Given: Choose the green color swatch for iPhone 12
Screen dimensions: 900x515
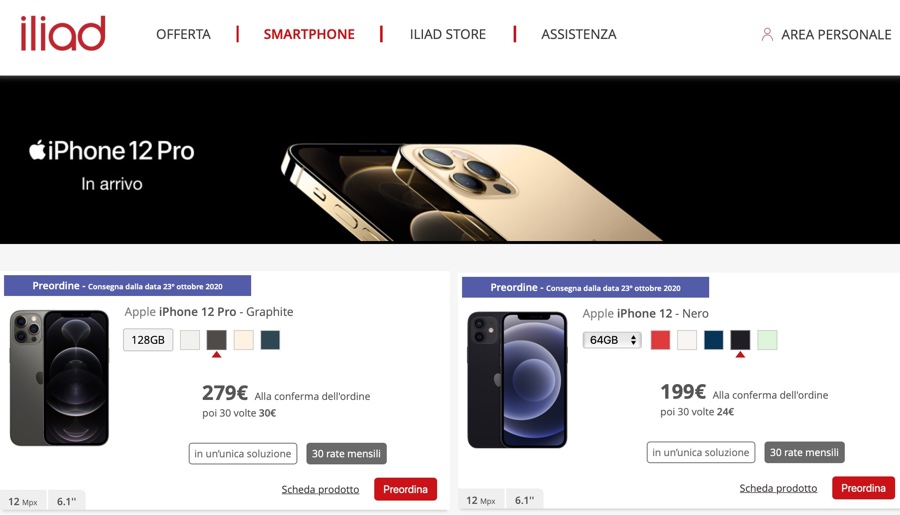Looking at the screenshot, I should (767, 340).
